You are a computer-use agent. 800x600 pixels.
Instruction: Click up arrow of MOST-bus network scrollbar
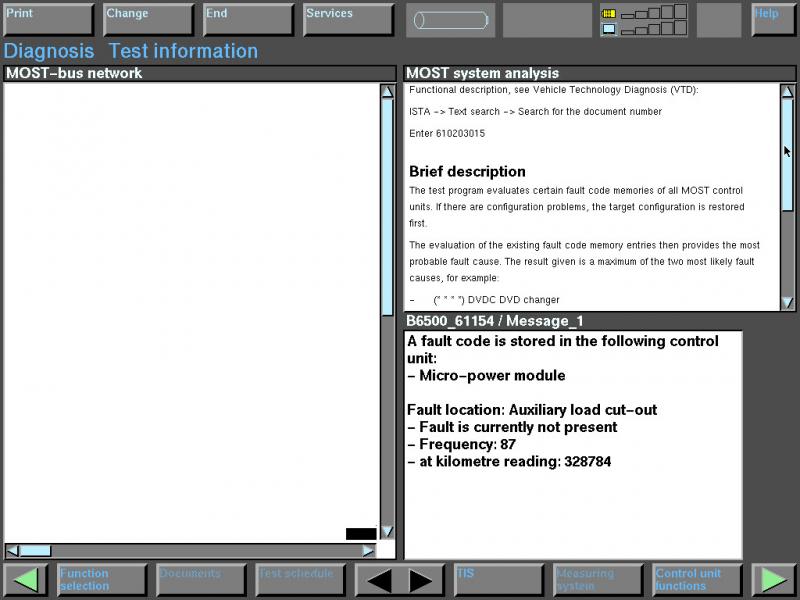387,91
